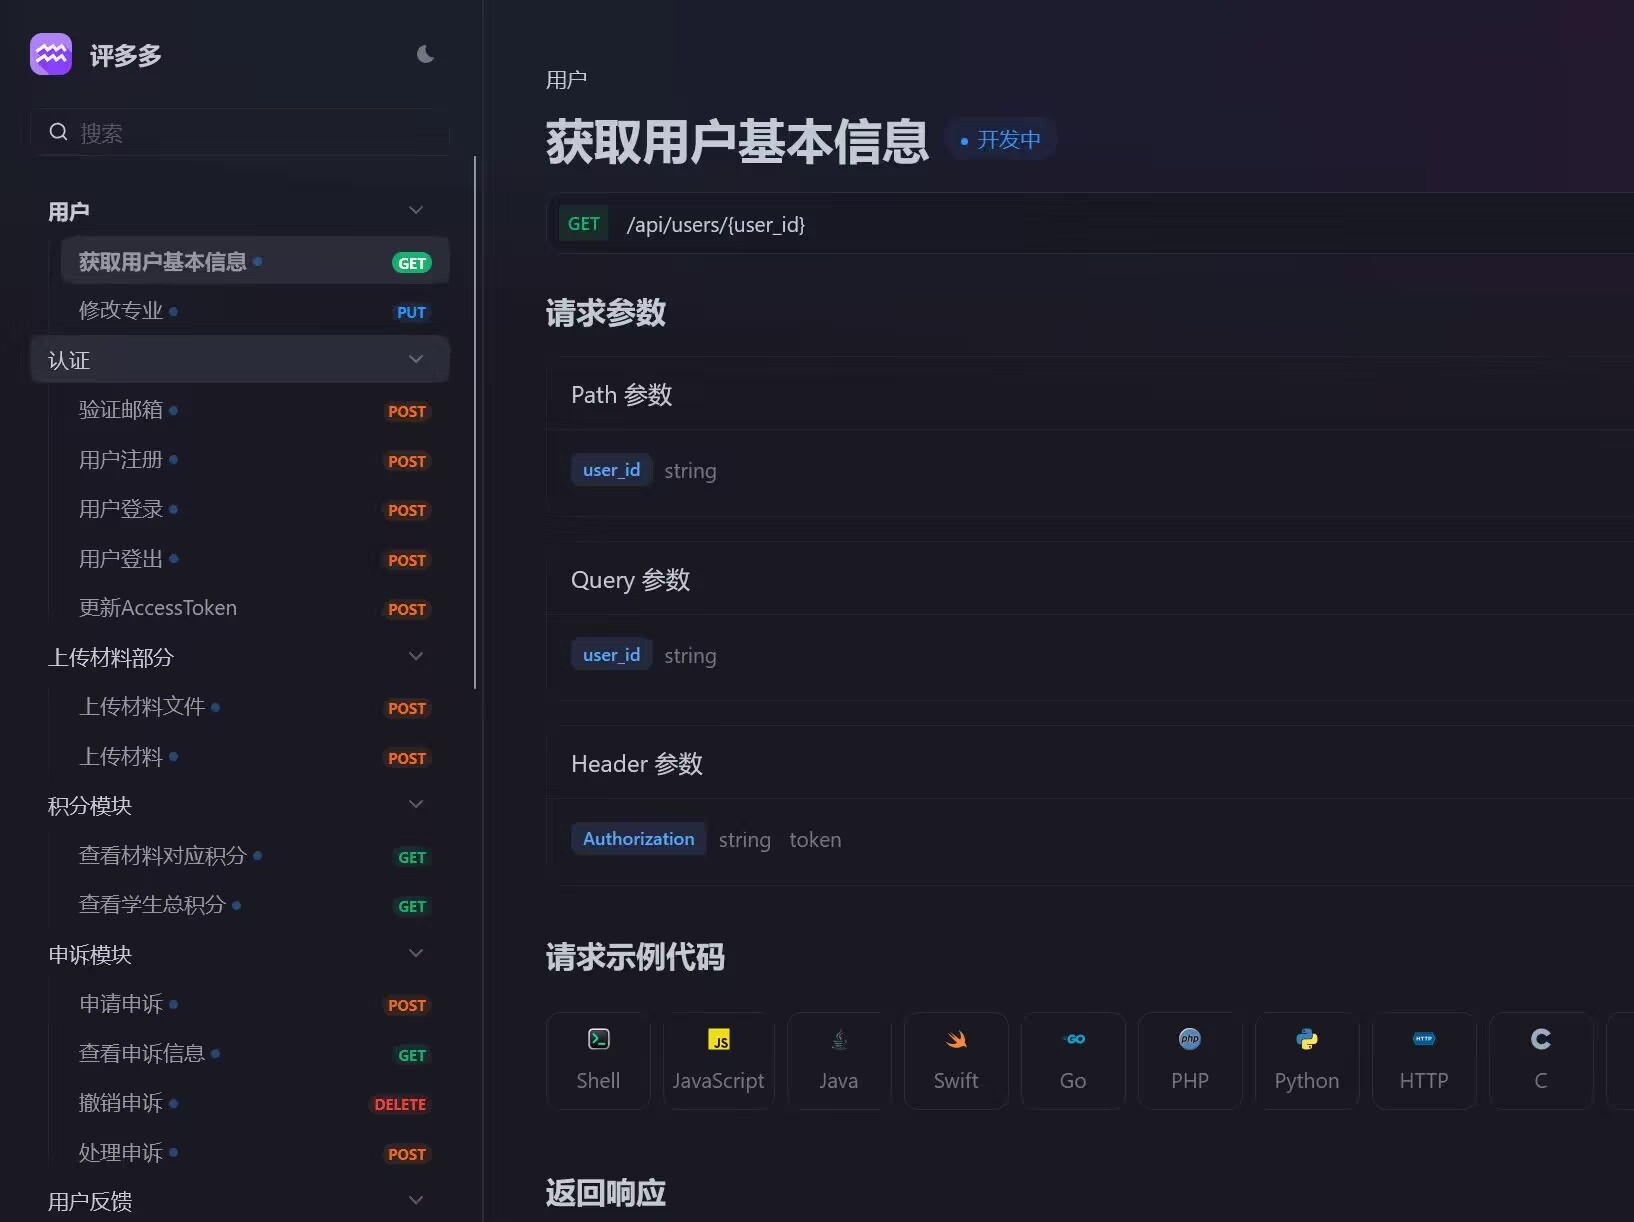1634x1222 pixels.
Task: Click the 请求示例代码 heading
Action: [635, 957]
